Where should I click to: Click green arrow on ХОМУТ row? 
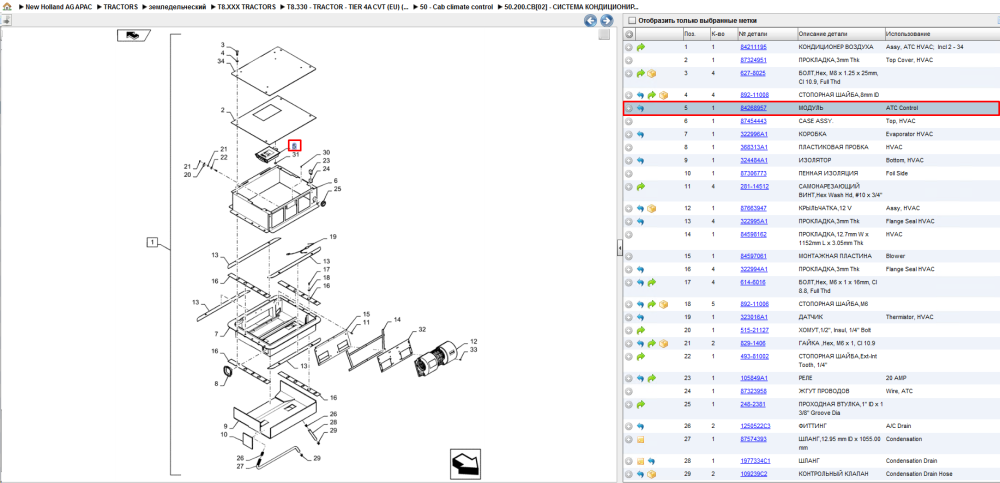641,331
